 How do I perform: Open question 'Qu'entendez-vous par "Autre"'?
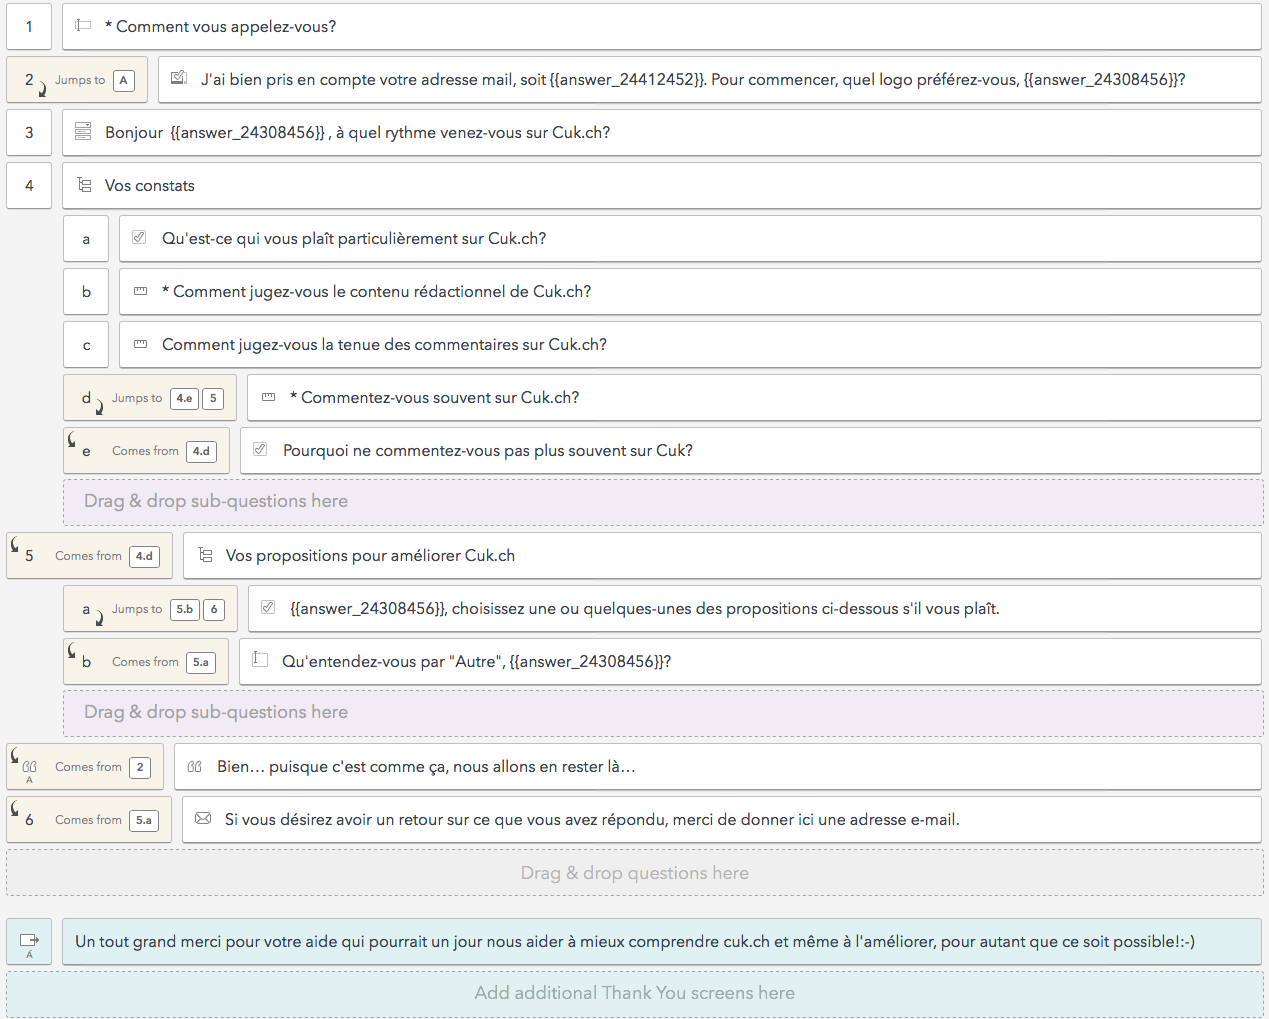point(750,661)
